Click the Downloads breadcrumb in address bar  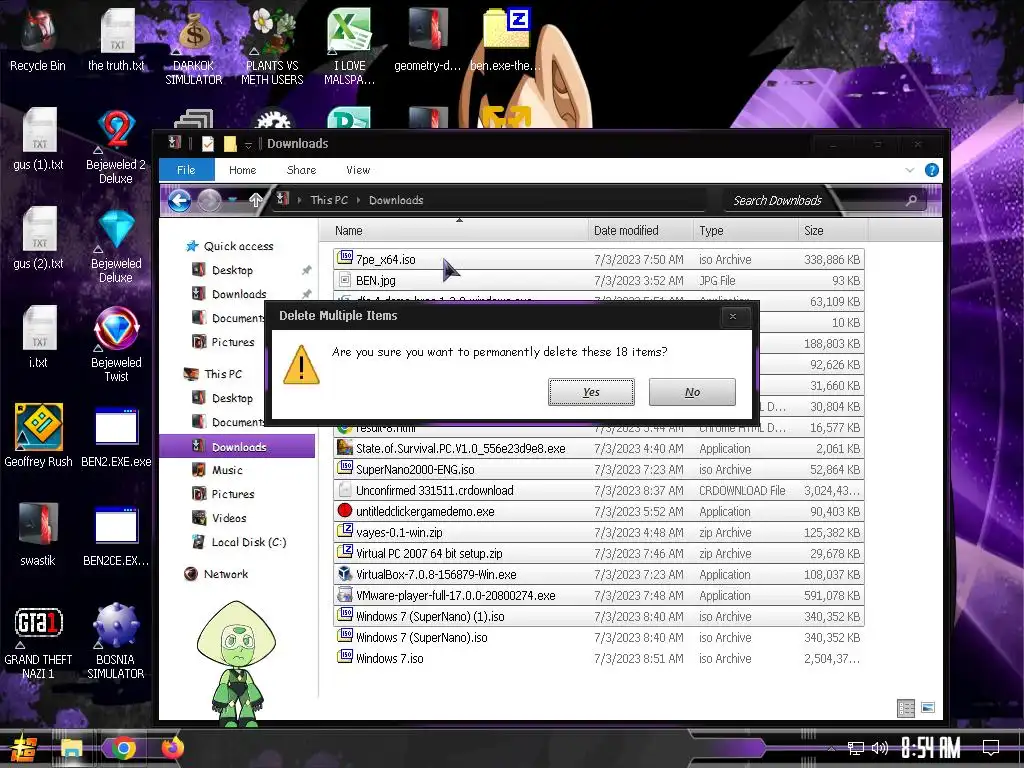point(396,200)
